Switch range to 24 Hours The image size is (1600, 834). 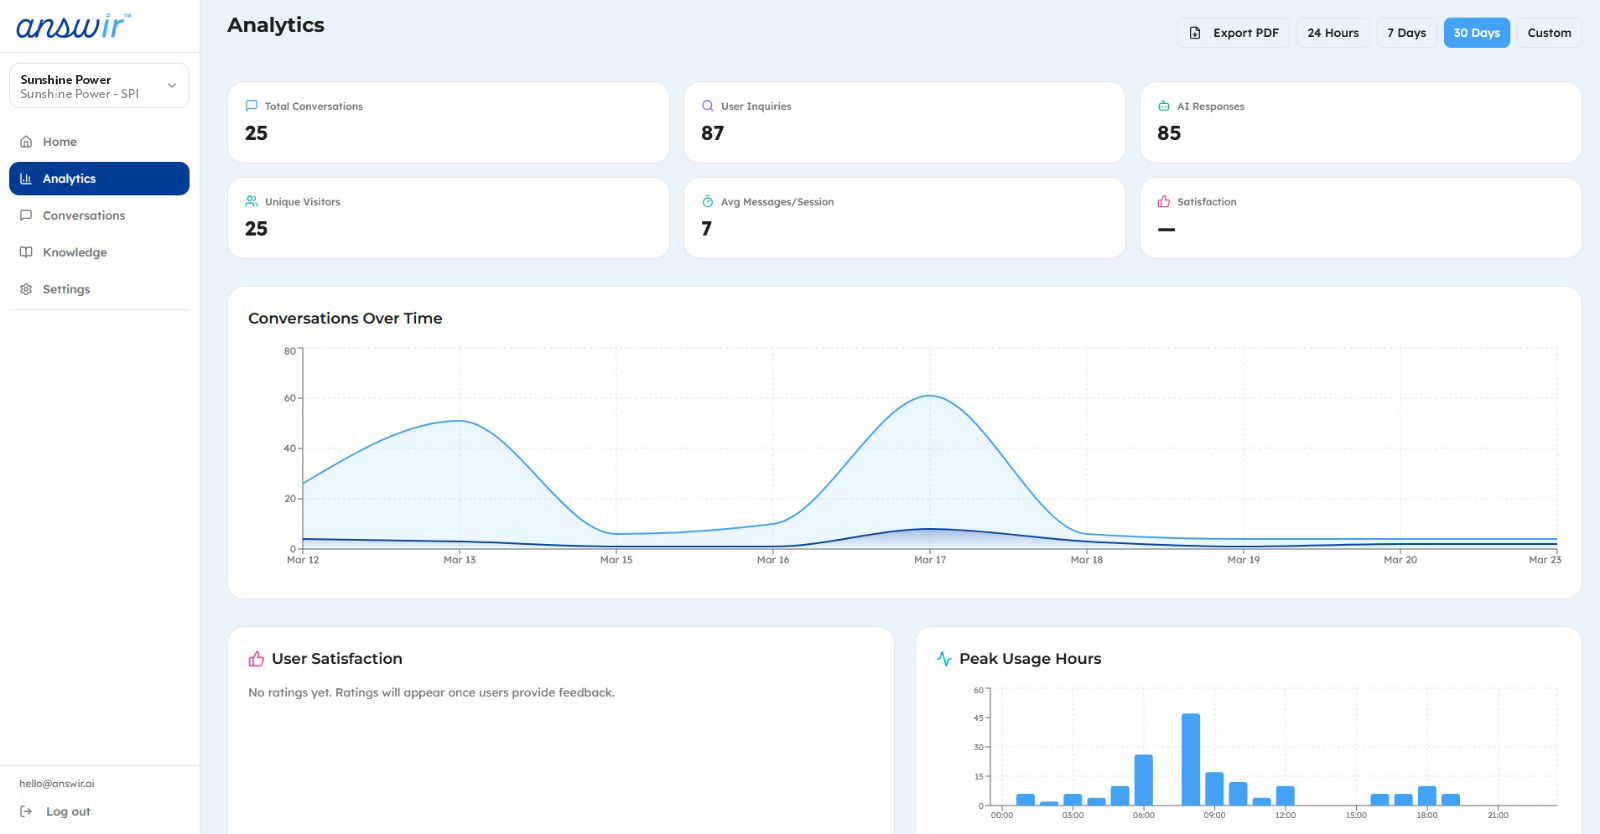[1332, 33]
